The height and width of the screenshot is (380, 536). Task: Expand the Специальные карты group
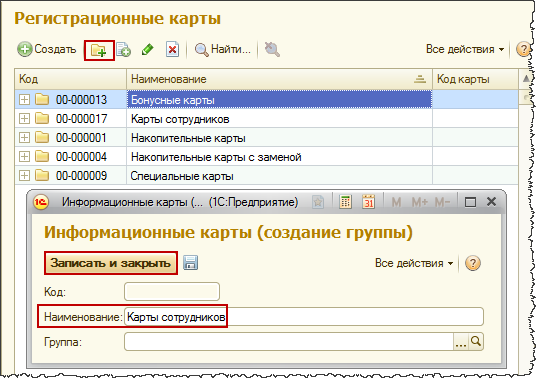coord(24,176)
